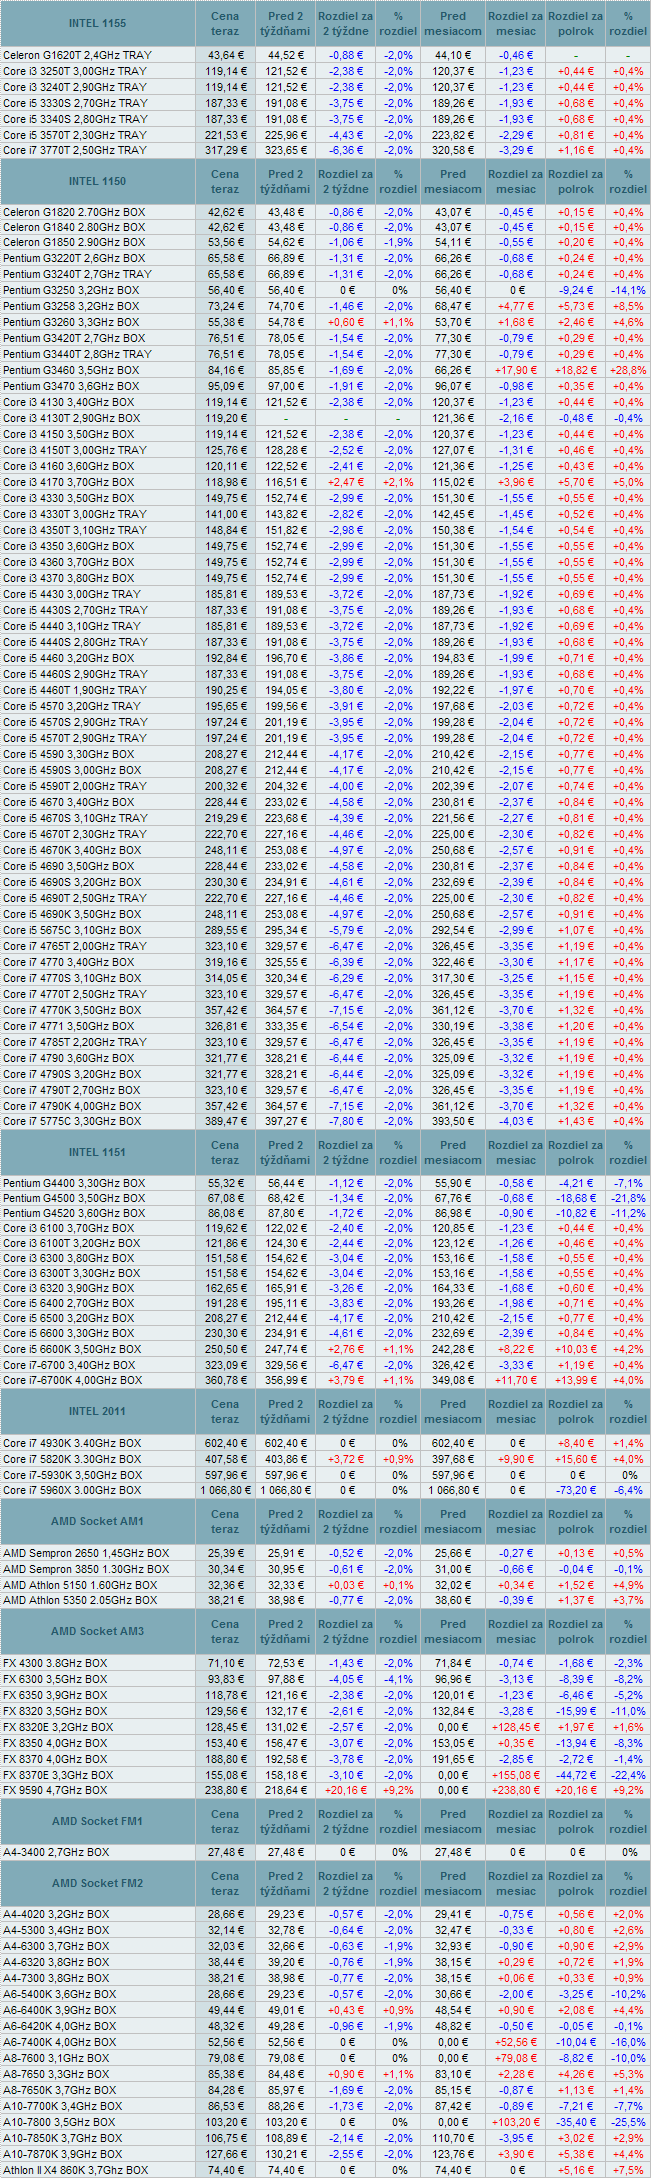Select the "AMD Socket FM1" header
The image size is (651, 2178).
97,1821
